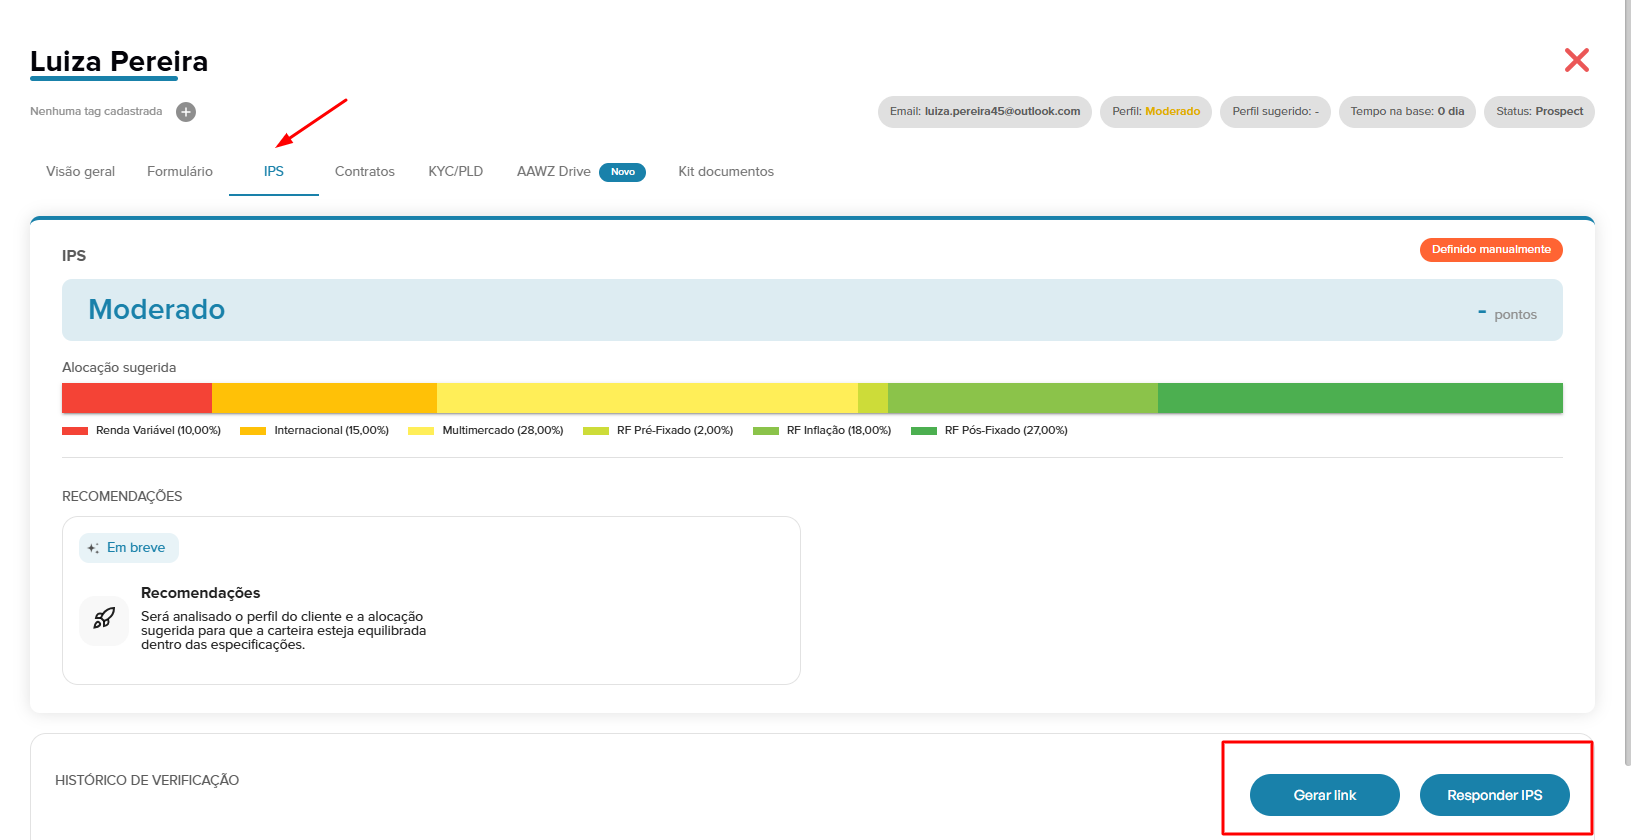Open the Visão geral tab
The width and height of the screenshot is (1631, 840).
point(80,171)
